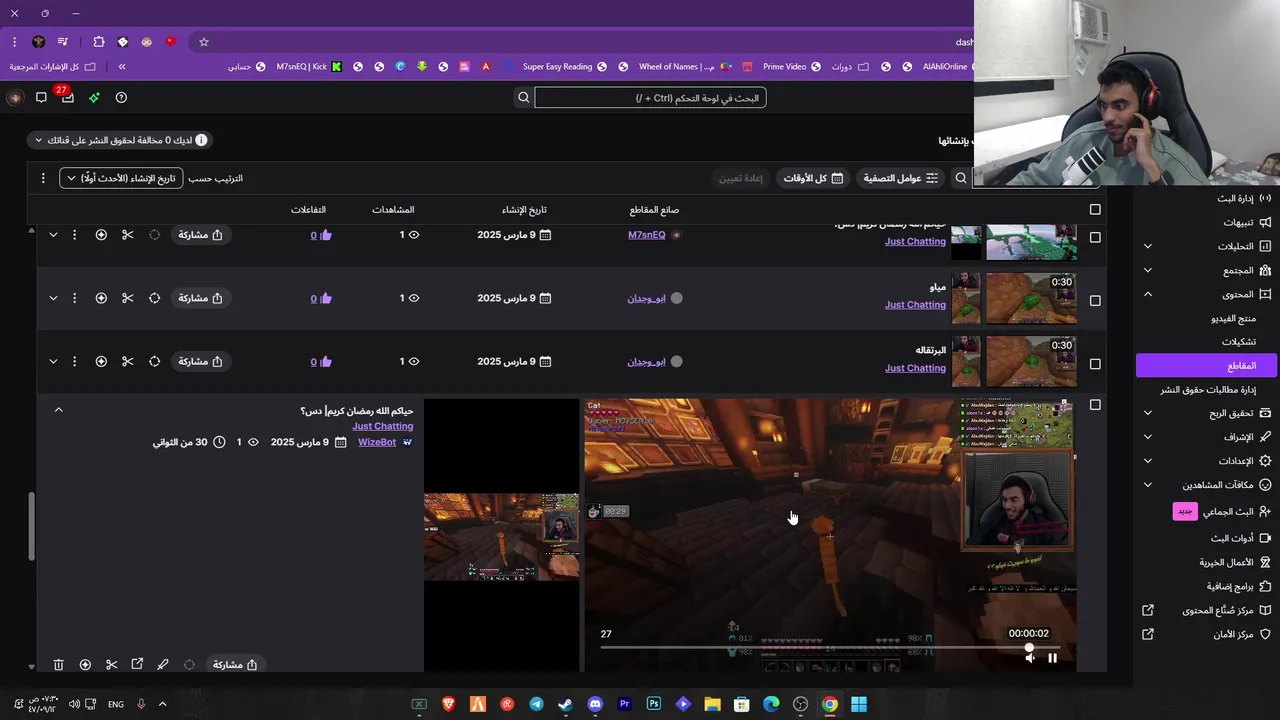Click the plus-circle icon in the ميلو row
The width and height of the screenshot is (1280, 720).
click(x=101, y=298)
